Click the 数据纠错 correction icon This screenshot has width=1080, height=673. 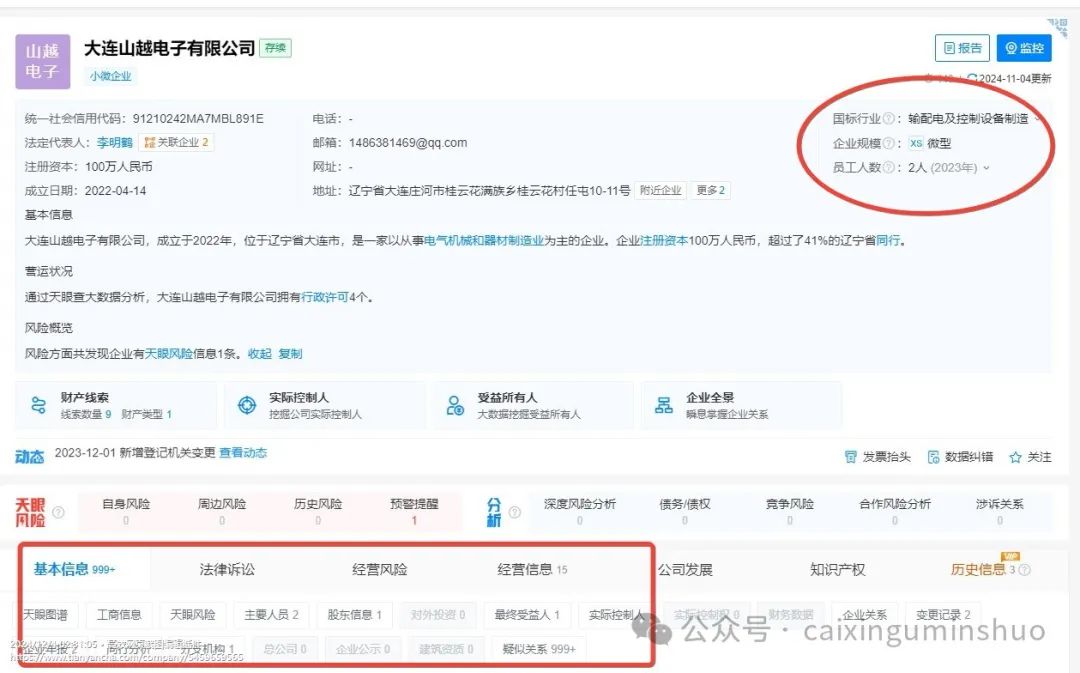tap(933, 457)
